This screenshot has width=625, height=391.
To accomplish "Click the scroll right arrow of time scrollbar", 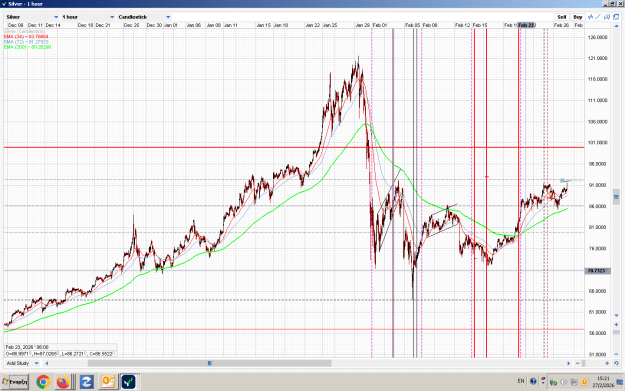I will tap(568, 363).
